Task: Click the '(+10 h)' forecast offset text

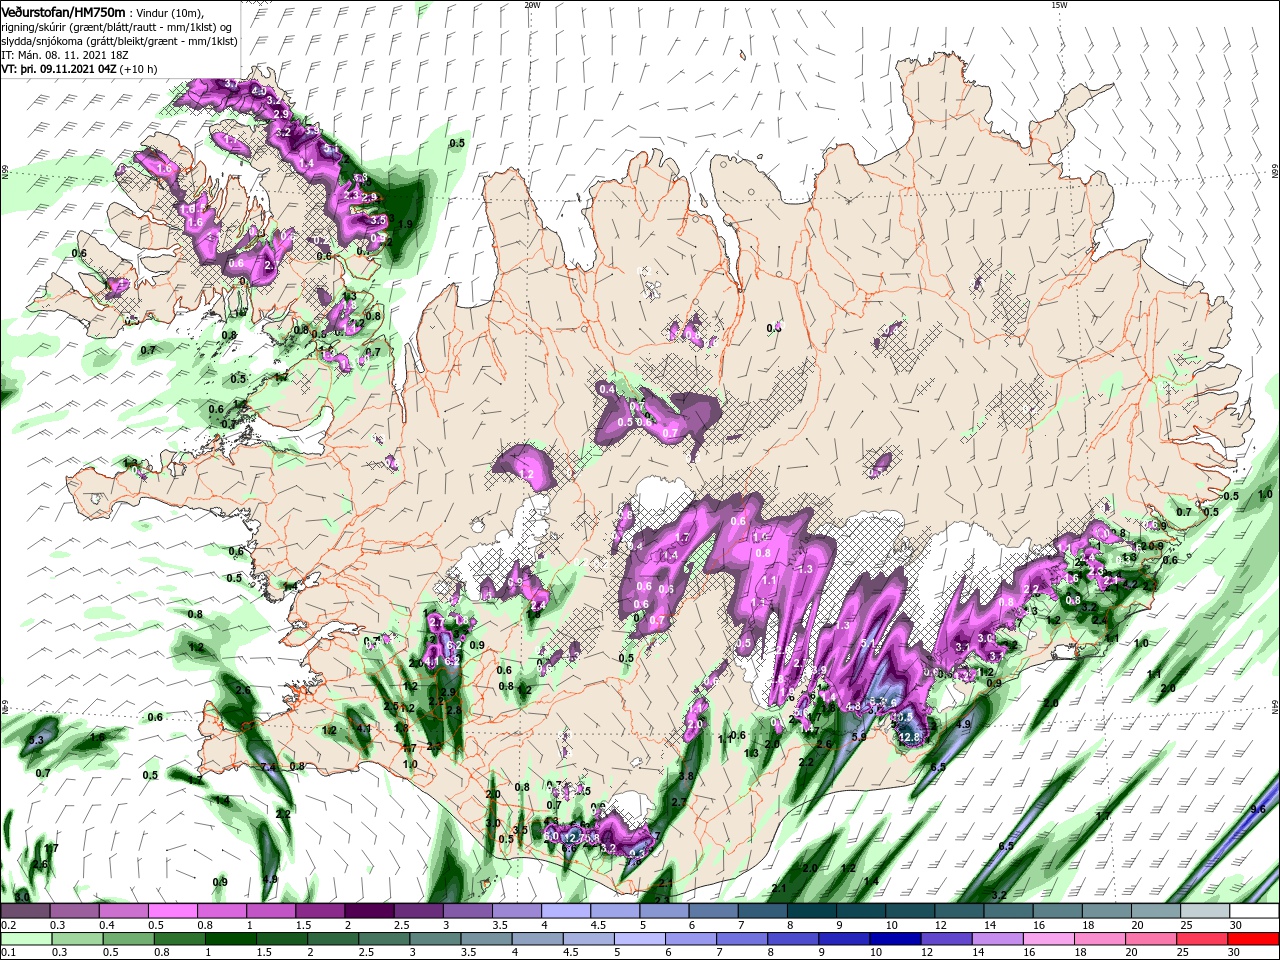Action: (139, 69)
